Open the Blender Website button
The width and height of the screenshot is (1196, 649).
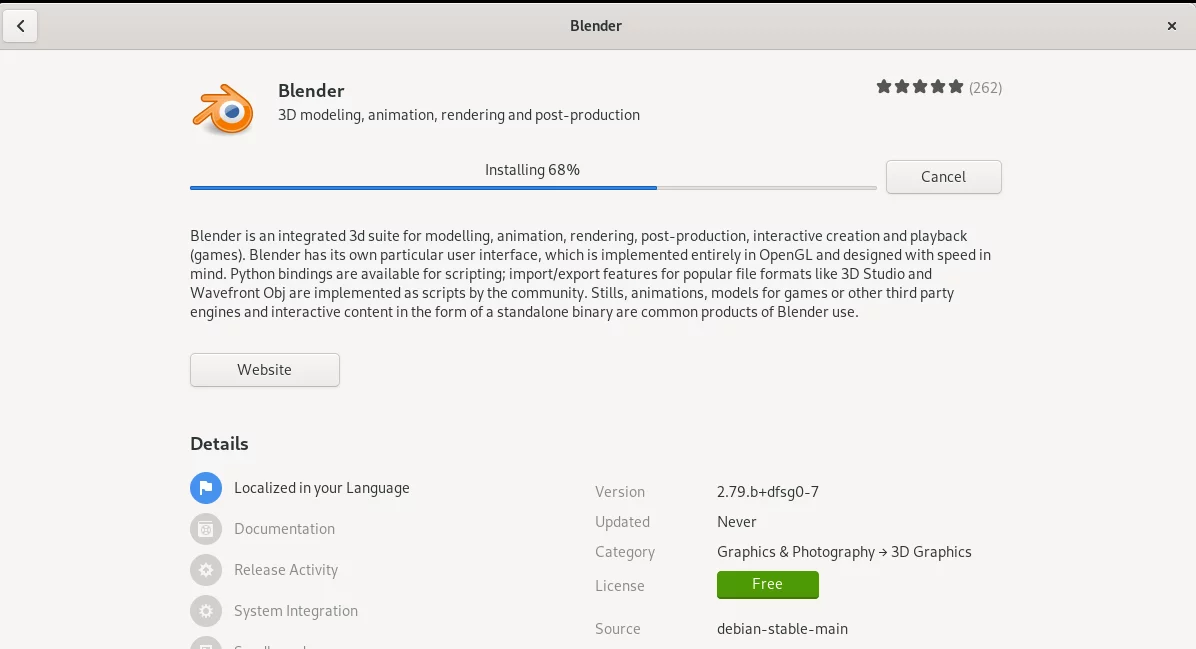tap(265, 370)
